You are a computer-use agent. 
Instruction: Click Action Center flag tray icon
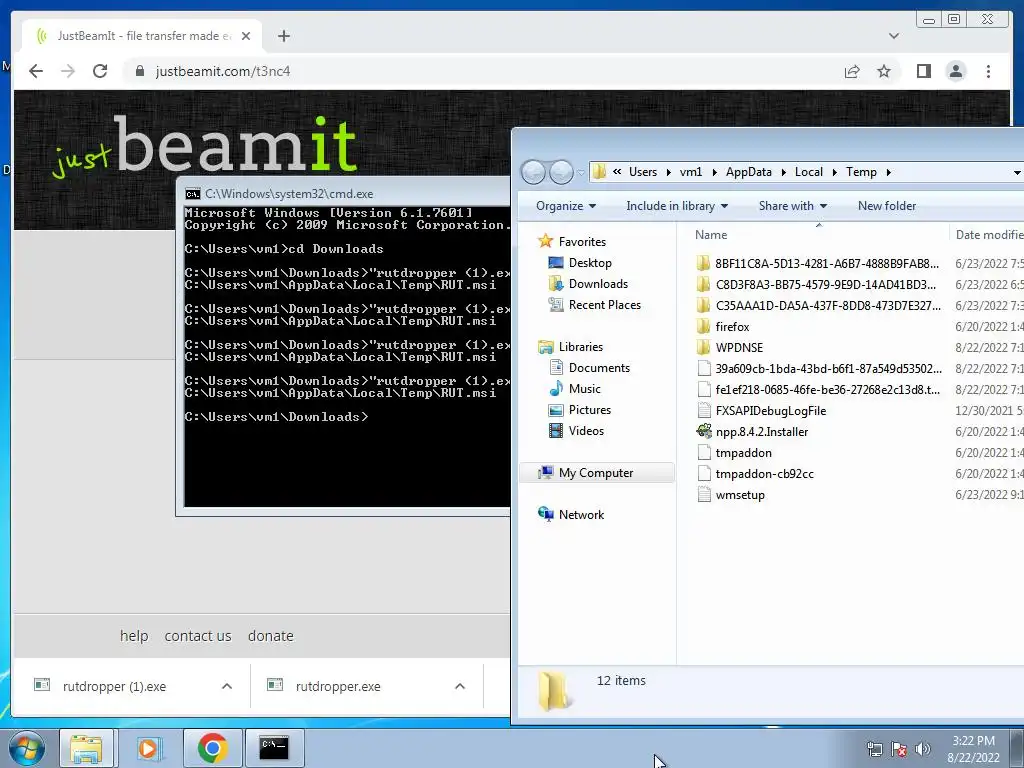tap(899, 749)
